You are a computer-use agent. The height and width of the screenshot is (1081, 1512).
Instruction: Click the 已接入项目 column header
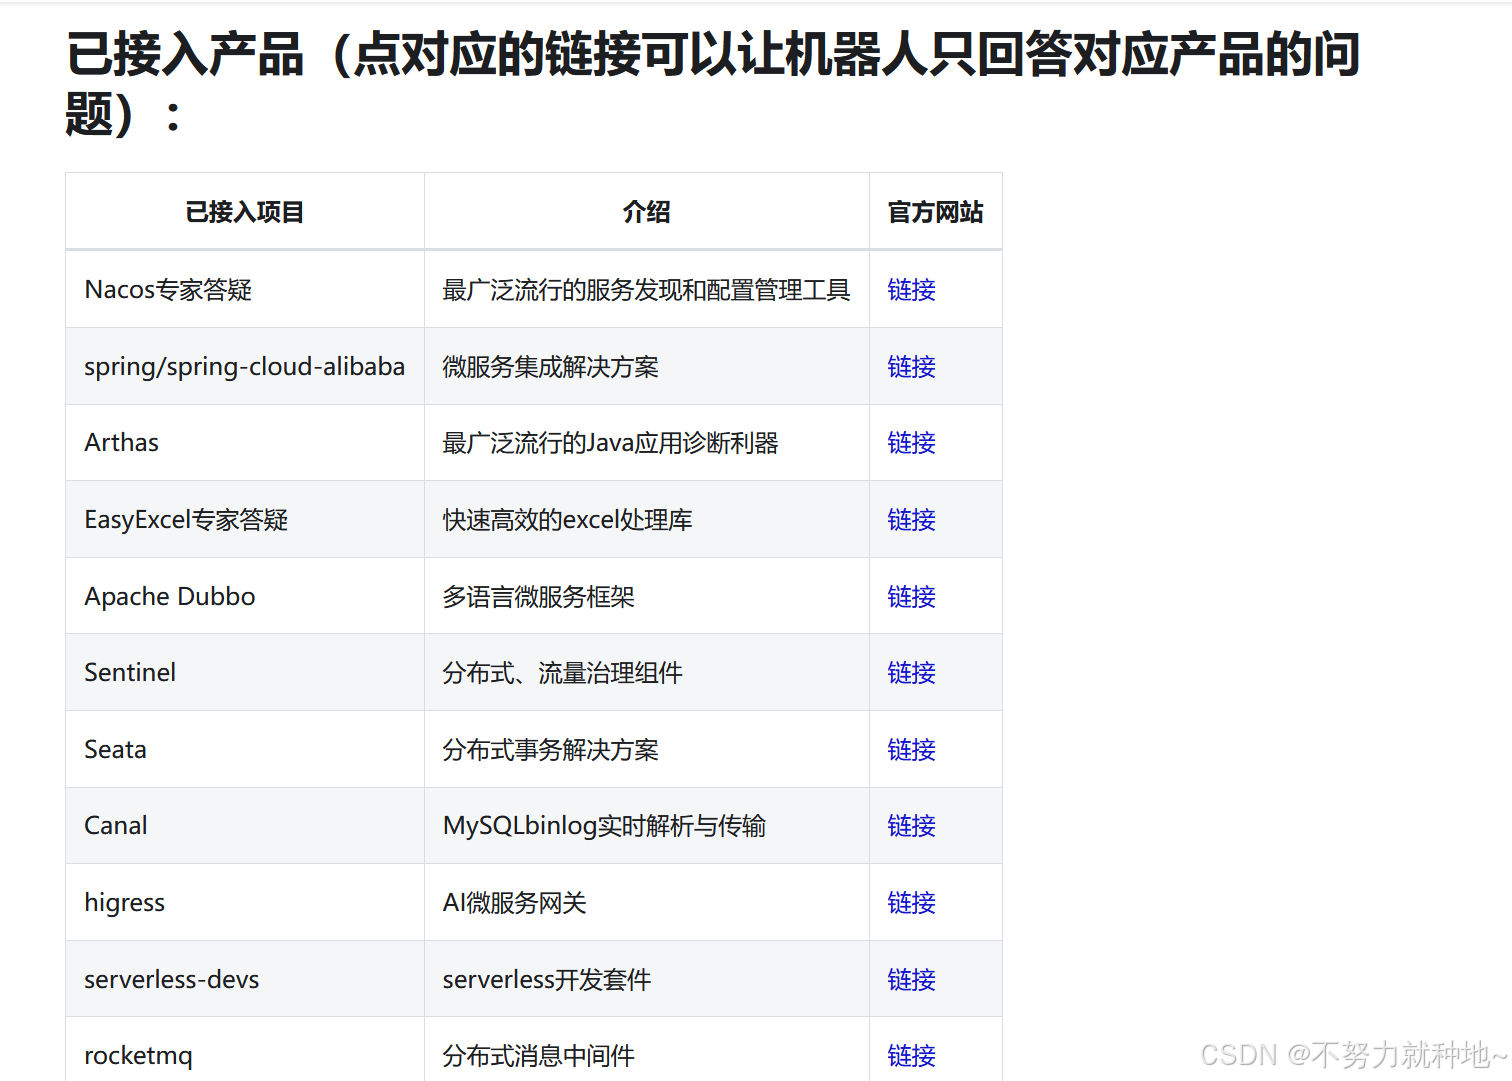tap(245, 212)
